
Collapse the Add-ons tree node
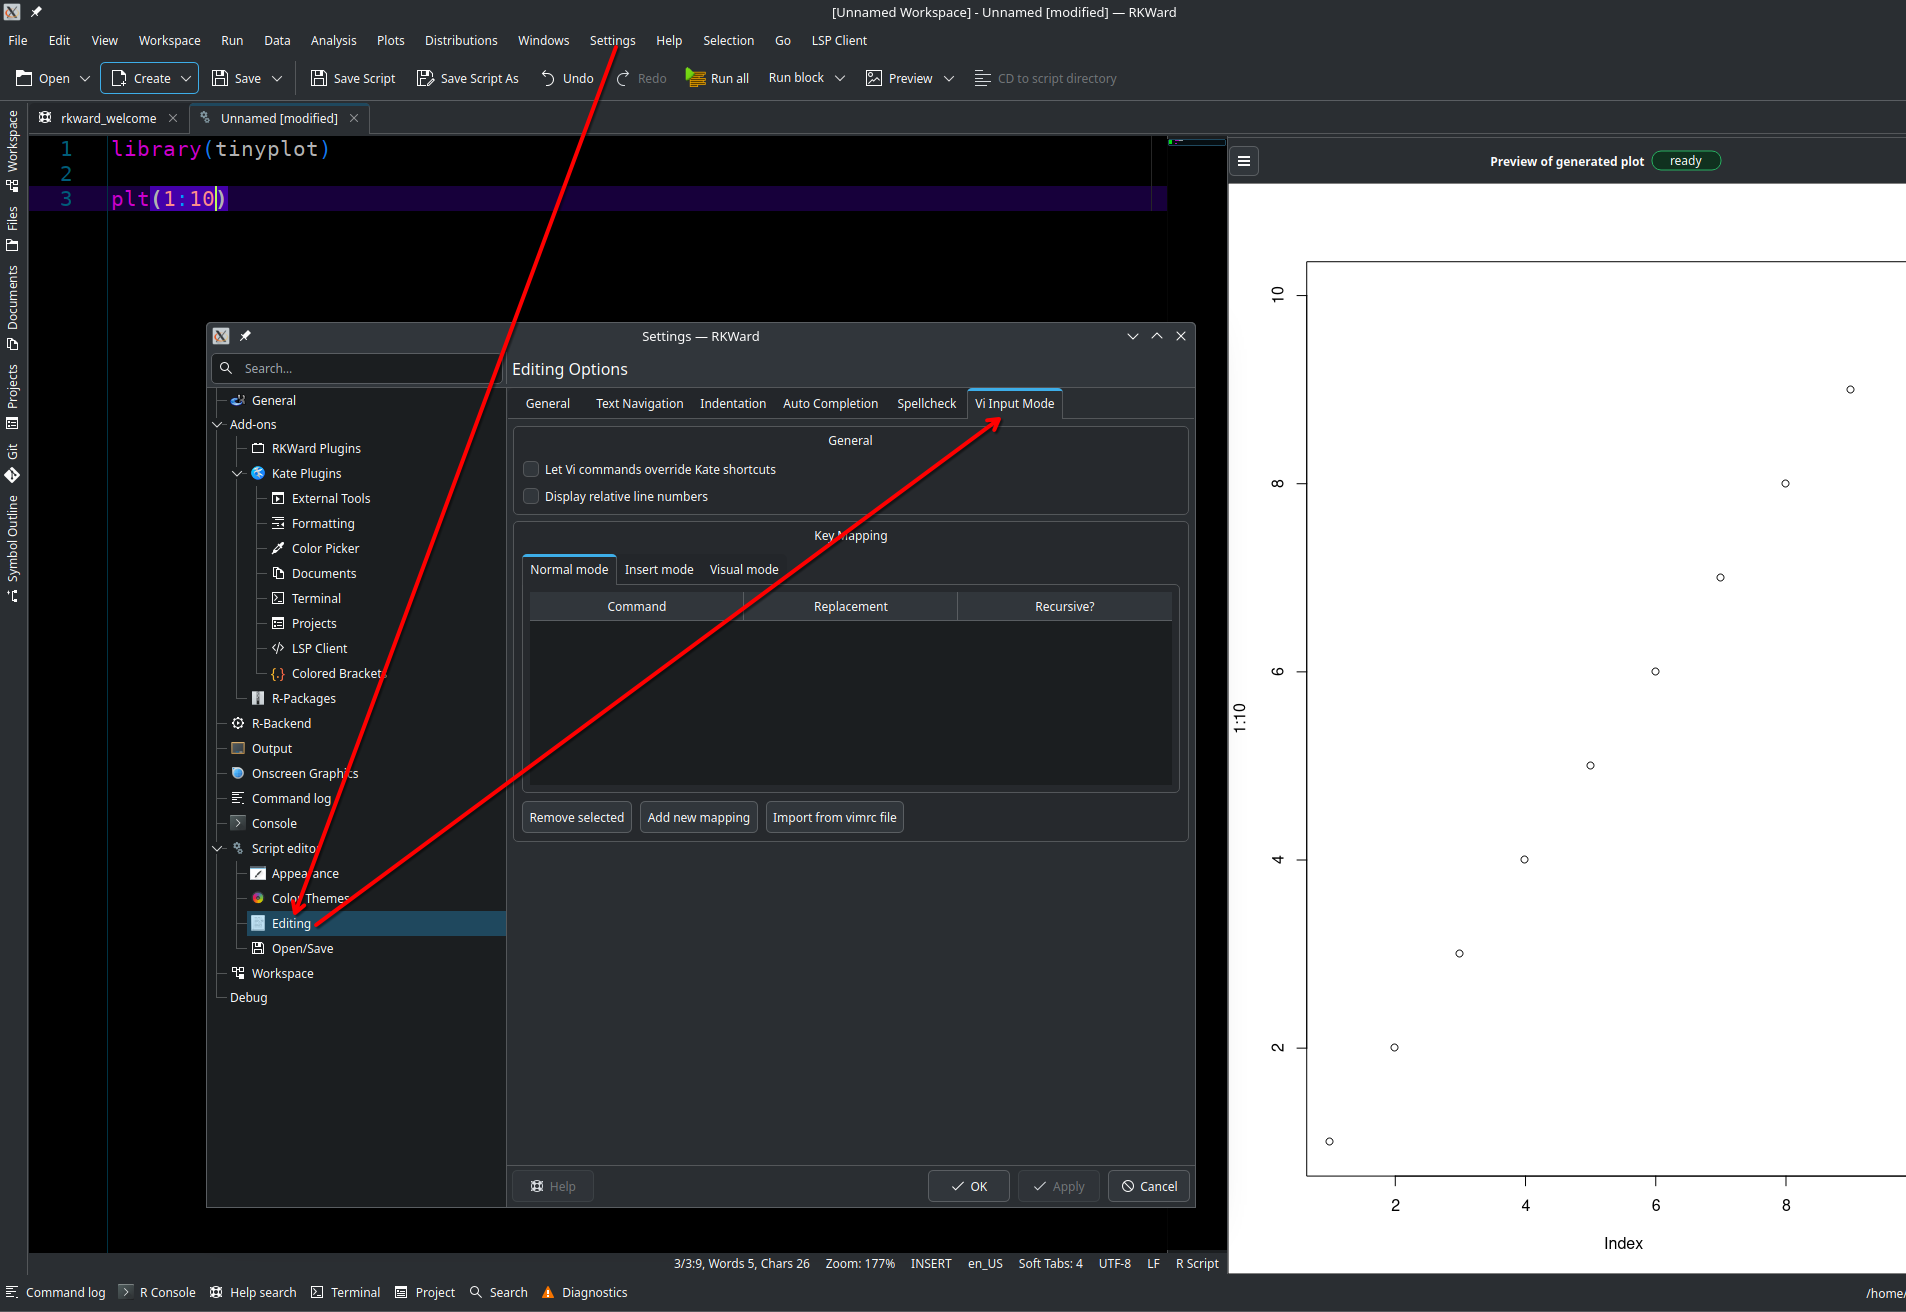[218, 424]
